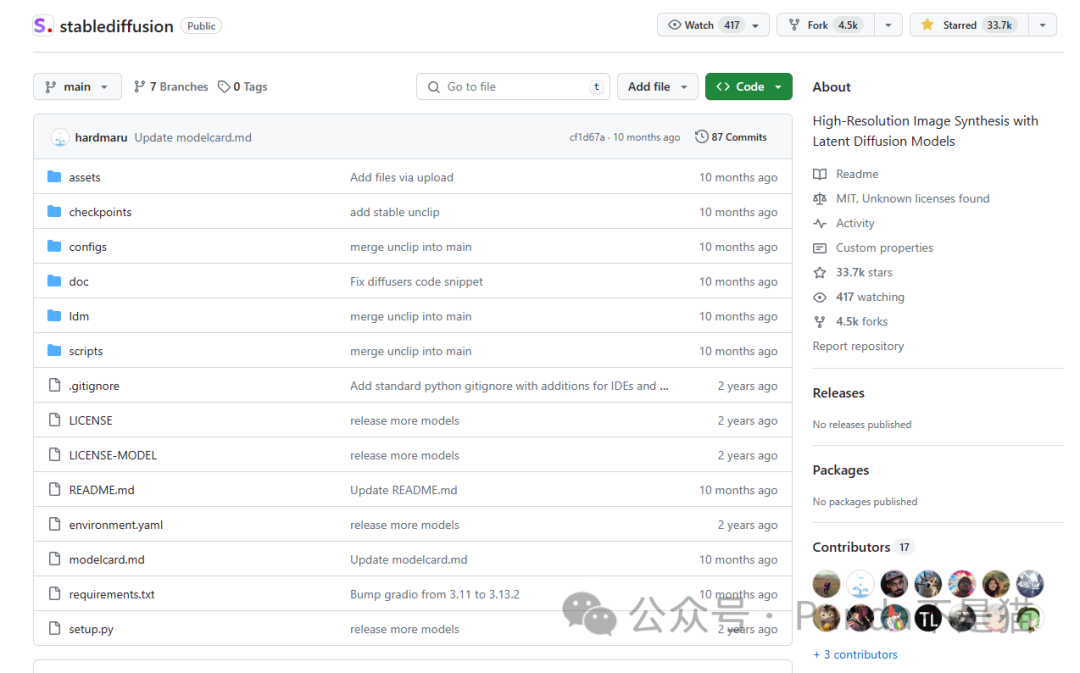Click the .gitignore file icon
Image resolution: width=1080 pixels, height=673 pixels.
(54, 385)
